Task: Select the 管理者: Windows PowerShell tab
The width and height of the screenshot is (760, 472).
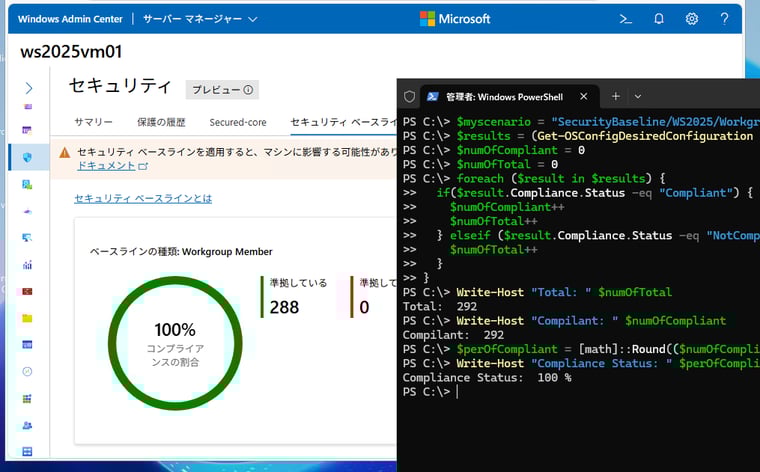Action: click(504, 96)
